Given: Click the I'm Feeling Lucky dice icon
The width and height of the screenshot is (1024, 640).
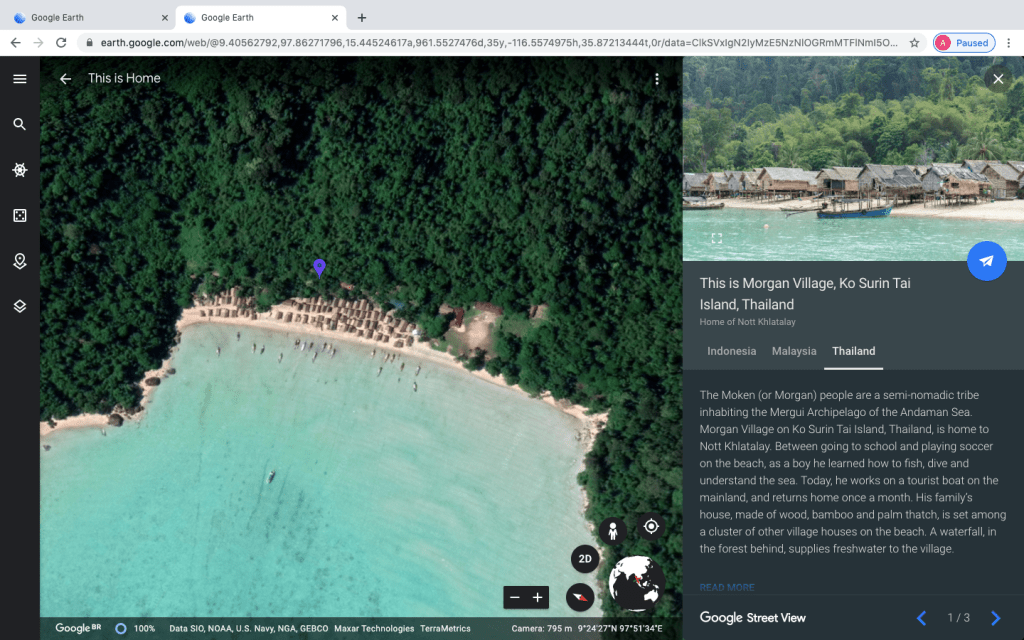Looking at the screenshot, I should [x=19, y=215].
